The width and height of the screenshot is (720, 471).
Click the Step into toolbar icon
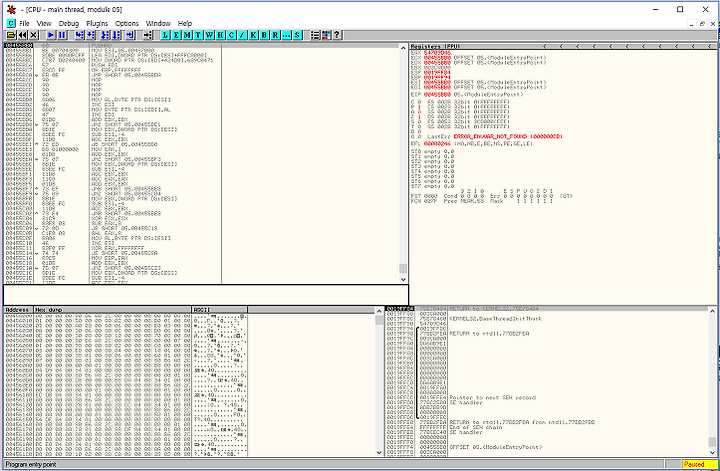(79, 35)
